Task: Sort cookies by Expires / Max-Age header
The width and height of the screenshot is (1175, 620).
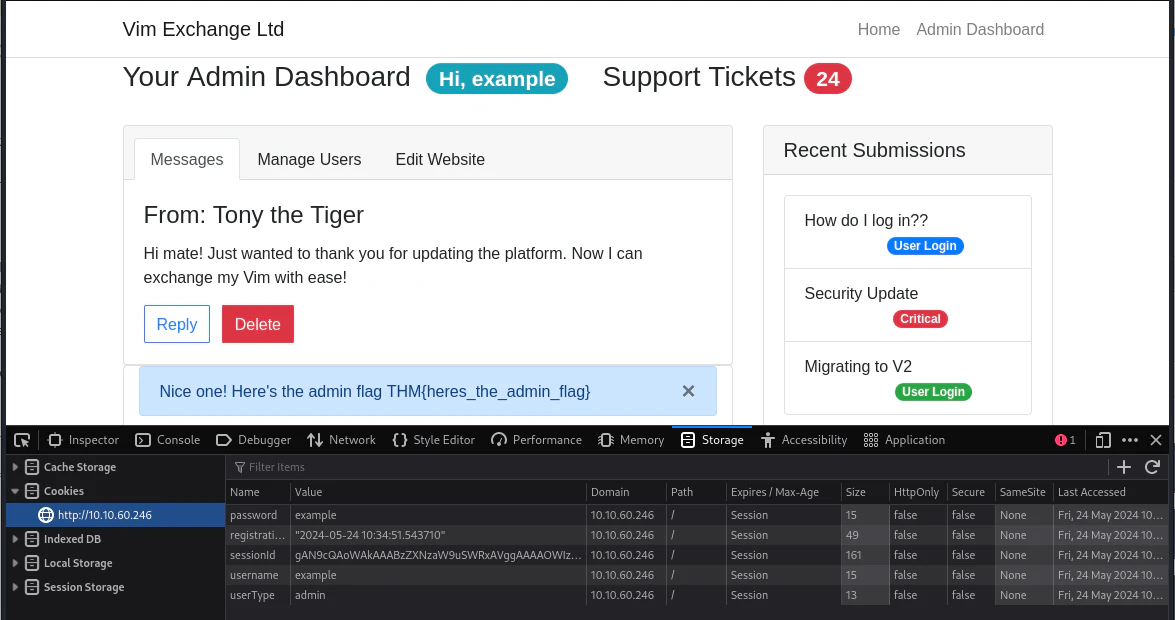Action: click(x=783, y=492)
